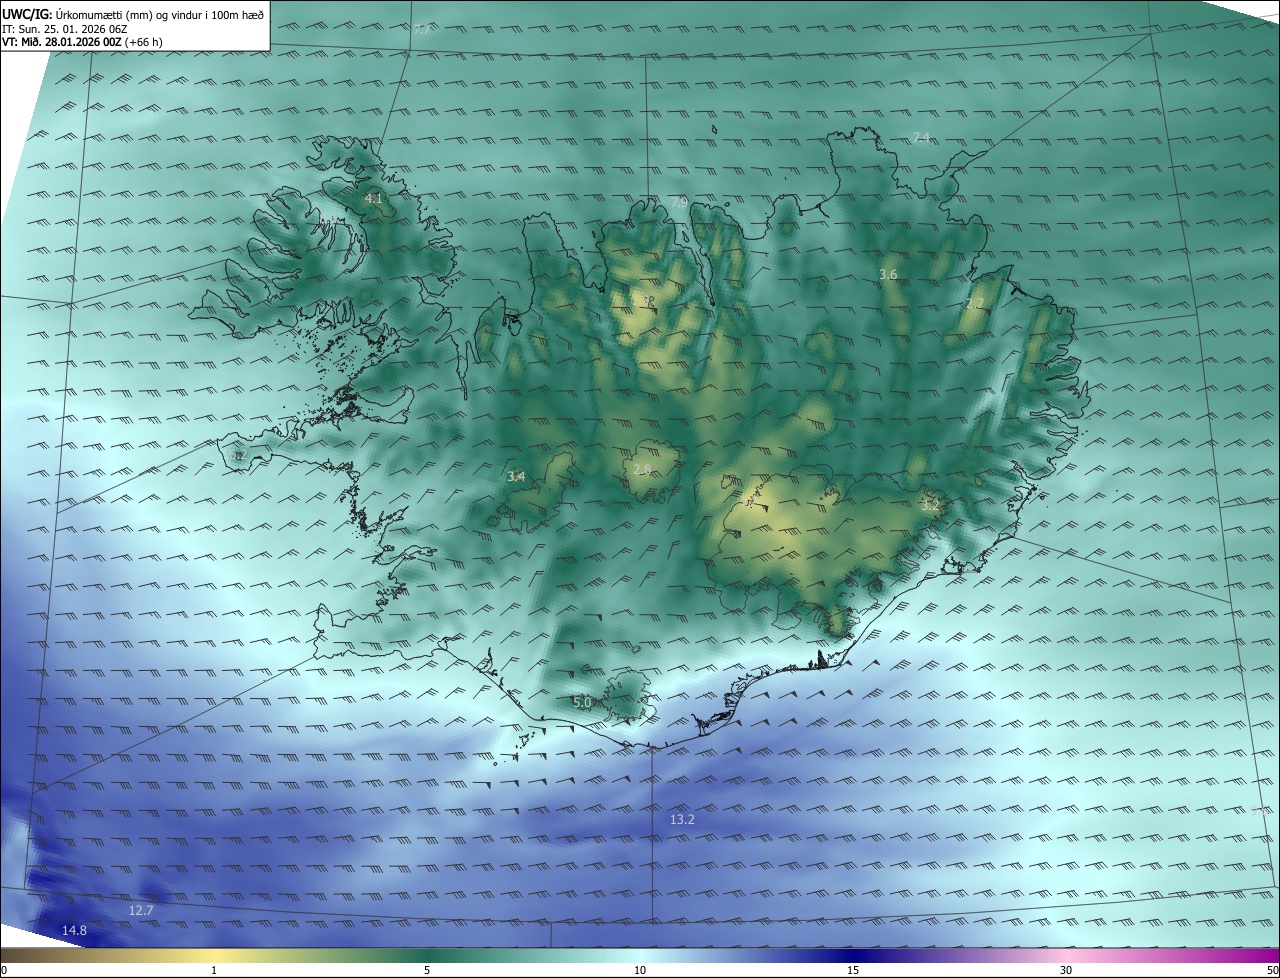Click the 2.7 value in east Iceland
Viewport: 1280px width, 978px height.
click(975, 303)
